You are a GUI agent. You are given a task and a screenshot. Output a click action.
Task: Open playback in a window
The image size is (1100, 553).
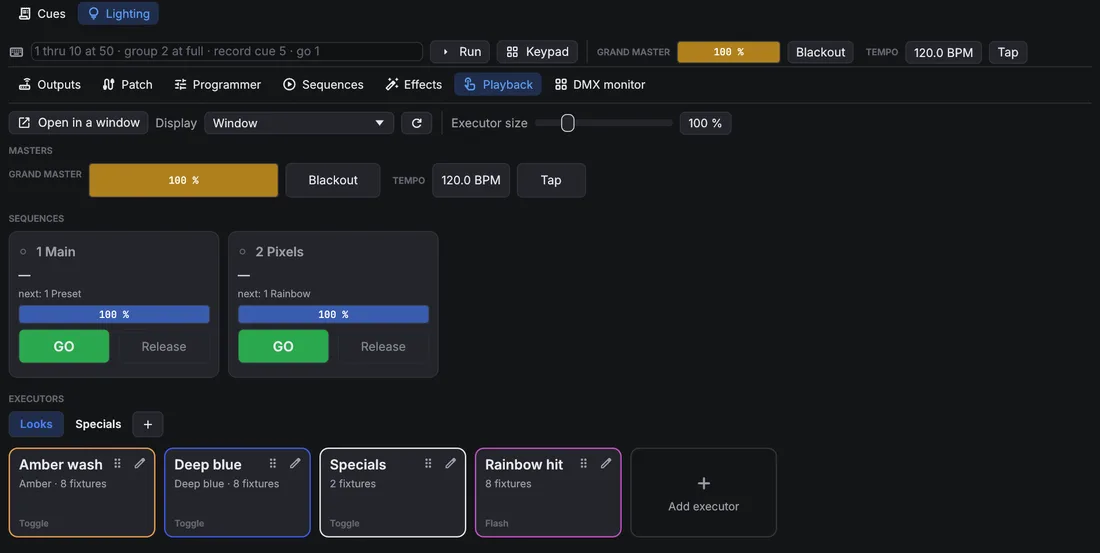point(79,123)
